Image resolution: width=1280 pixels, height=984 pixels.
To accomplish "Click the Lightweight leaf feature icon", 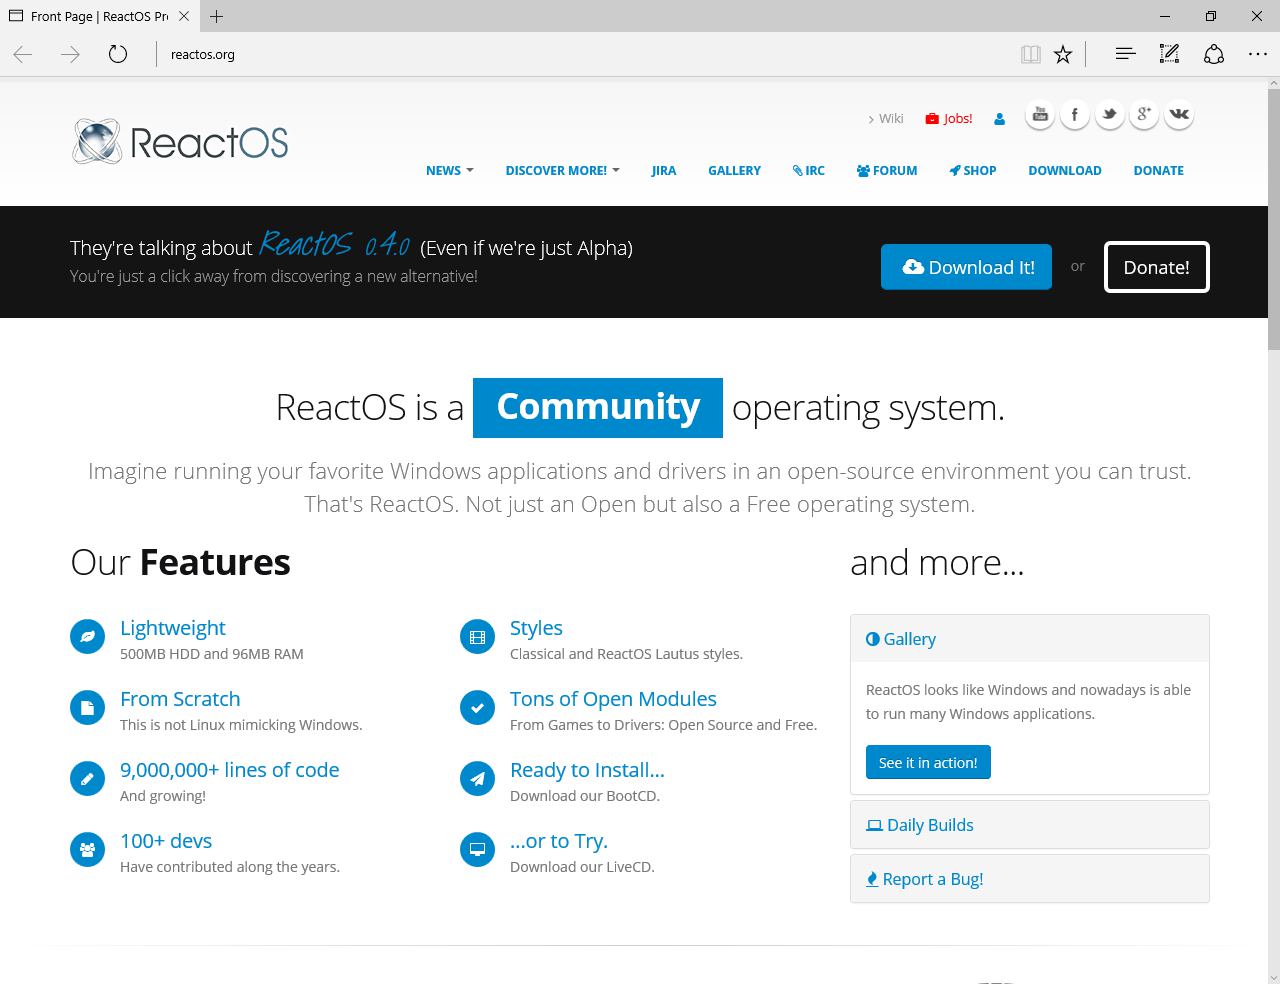I will pos(87,636).
